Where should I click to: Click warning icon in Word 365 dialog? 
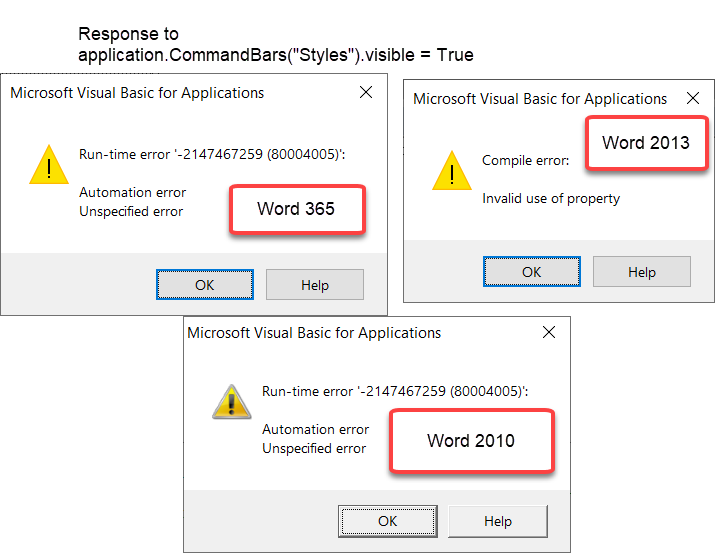(x=49, y=165)
